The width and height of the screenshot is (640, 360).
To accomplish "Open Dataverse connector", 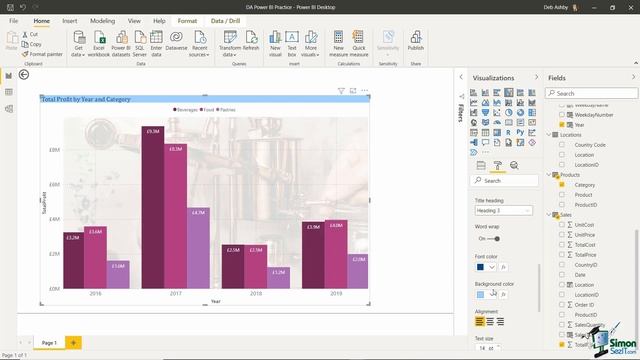I will (x=176, y=40).
